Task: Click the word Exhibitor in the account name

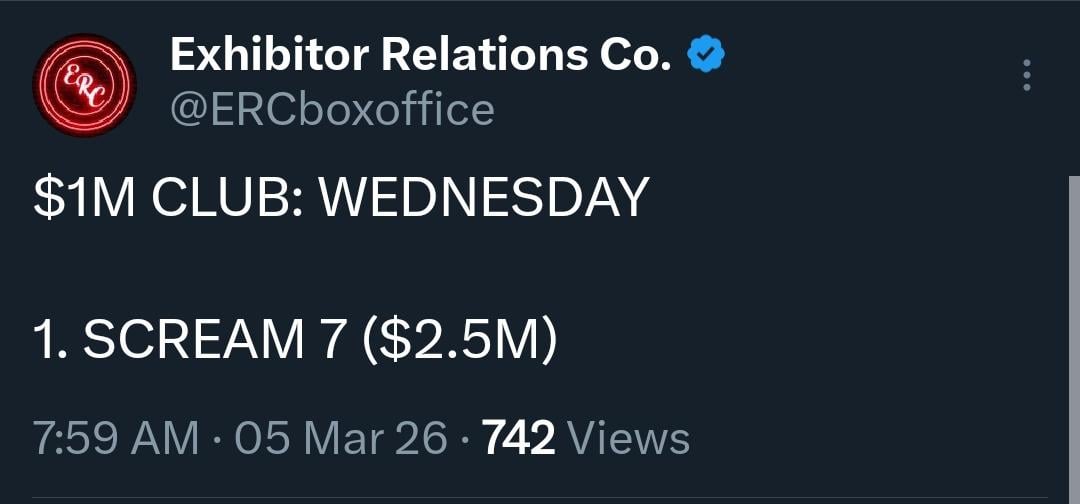Action: point(269,57)
